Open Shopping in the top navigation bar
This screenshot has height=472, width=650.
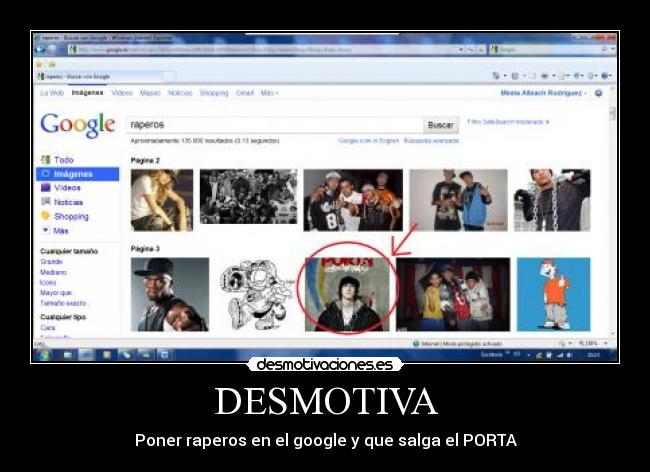214,93
